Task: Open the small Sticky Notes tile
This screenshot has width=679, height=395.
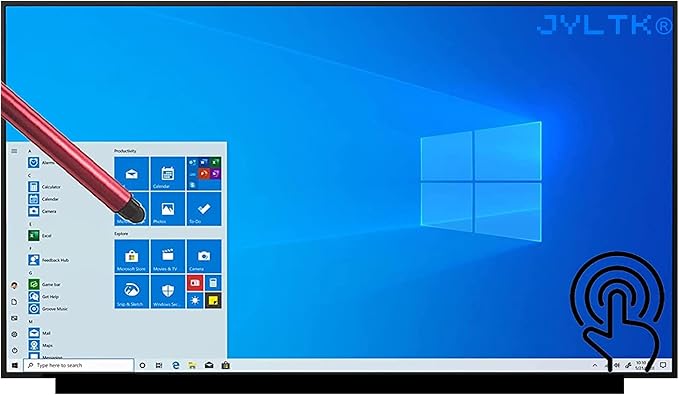Action: tap(213, 300)
